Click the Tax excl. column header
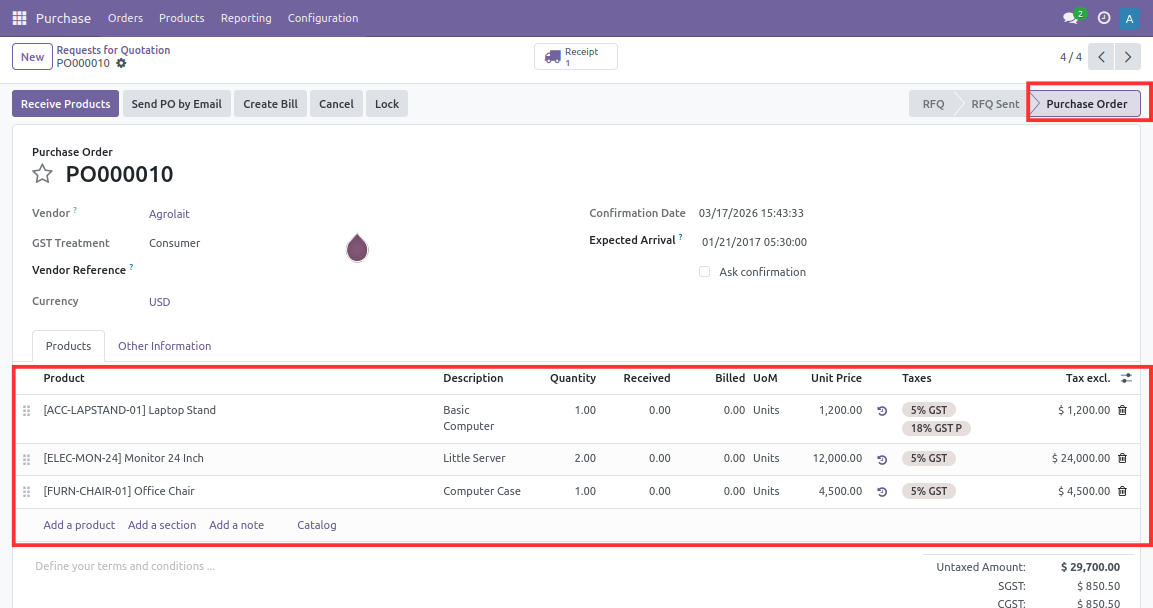This screenshot has width=1153, height=608. (x=1088, y=378)
